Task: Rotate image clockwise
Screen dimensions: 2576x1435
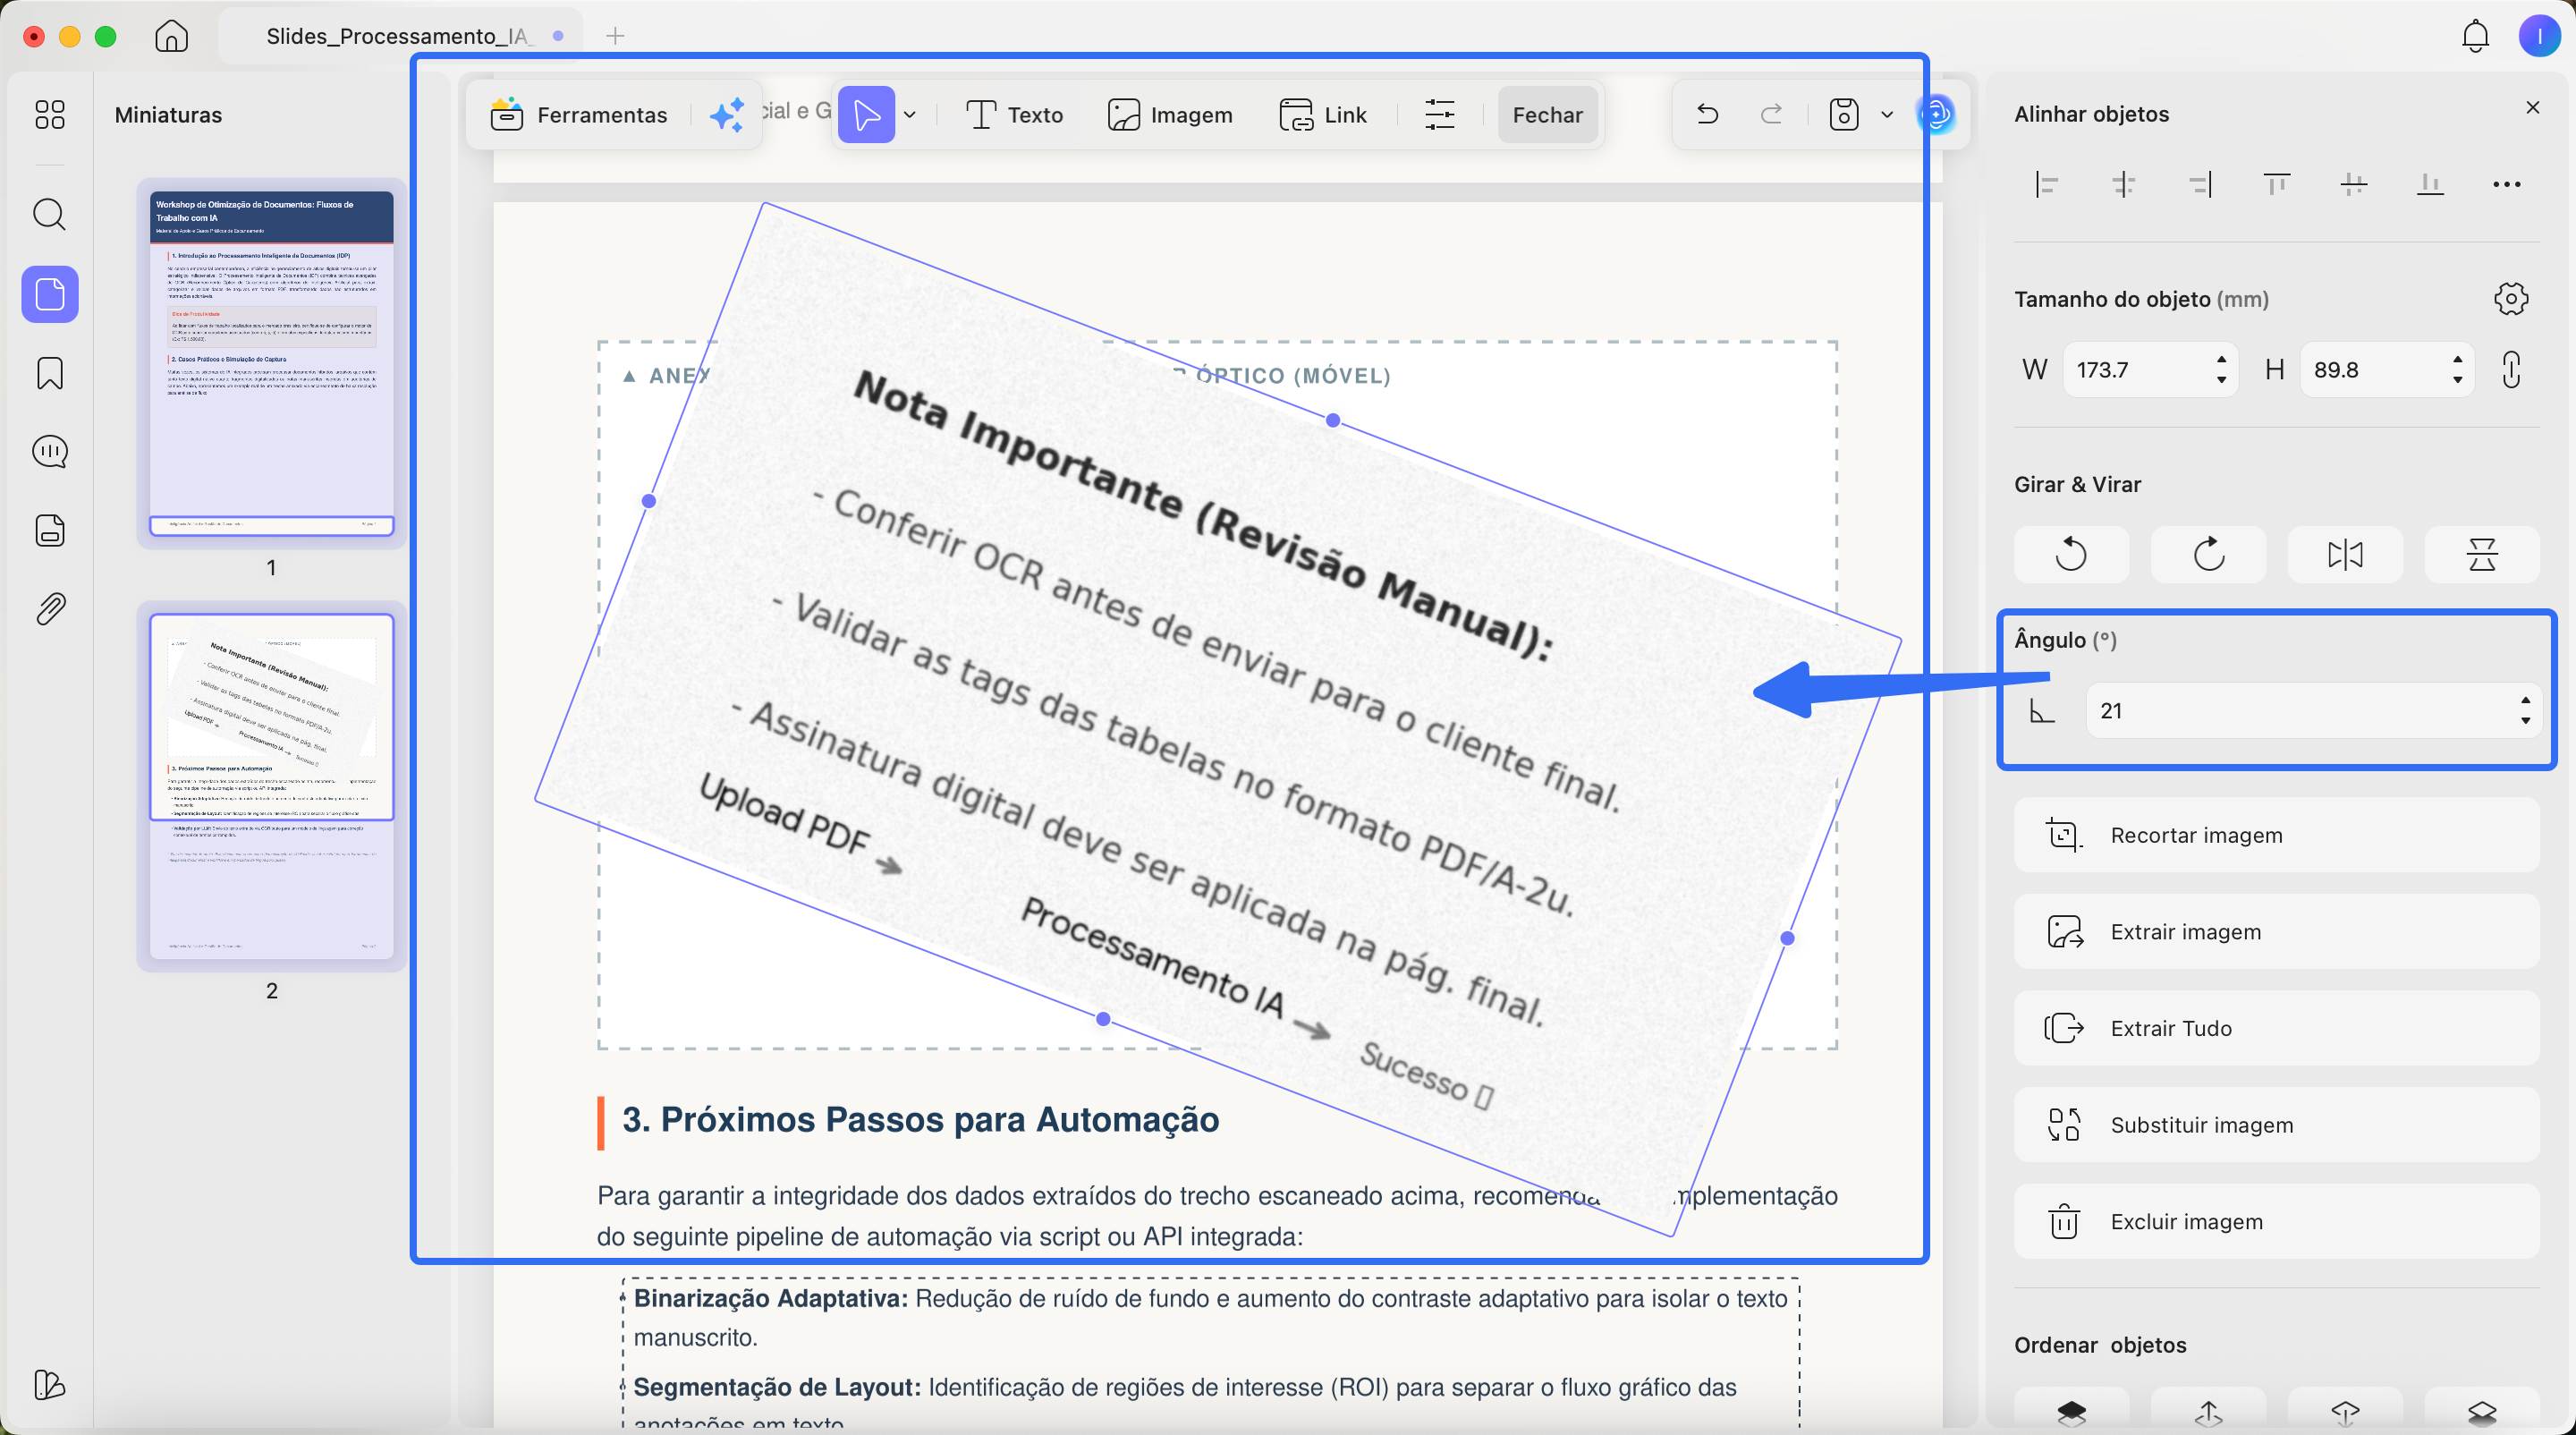Action: [x=2208, y=554]
